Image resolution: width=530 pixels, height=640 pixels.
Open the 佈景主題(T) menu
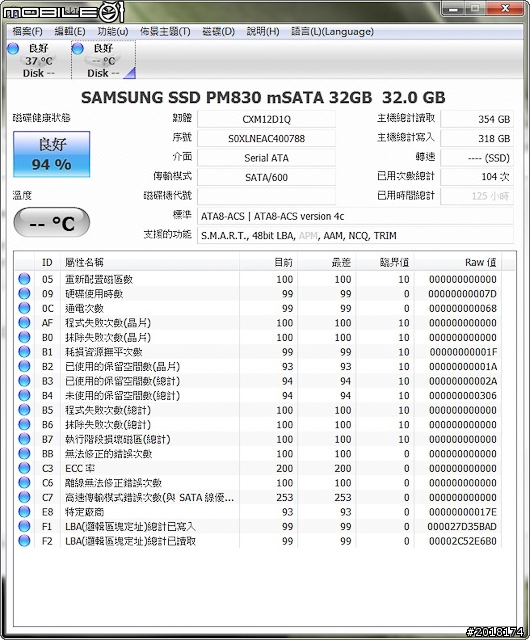coord(165,31)
